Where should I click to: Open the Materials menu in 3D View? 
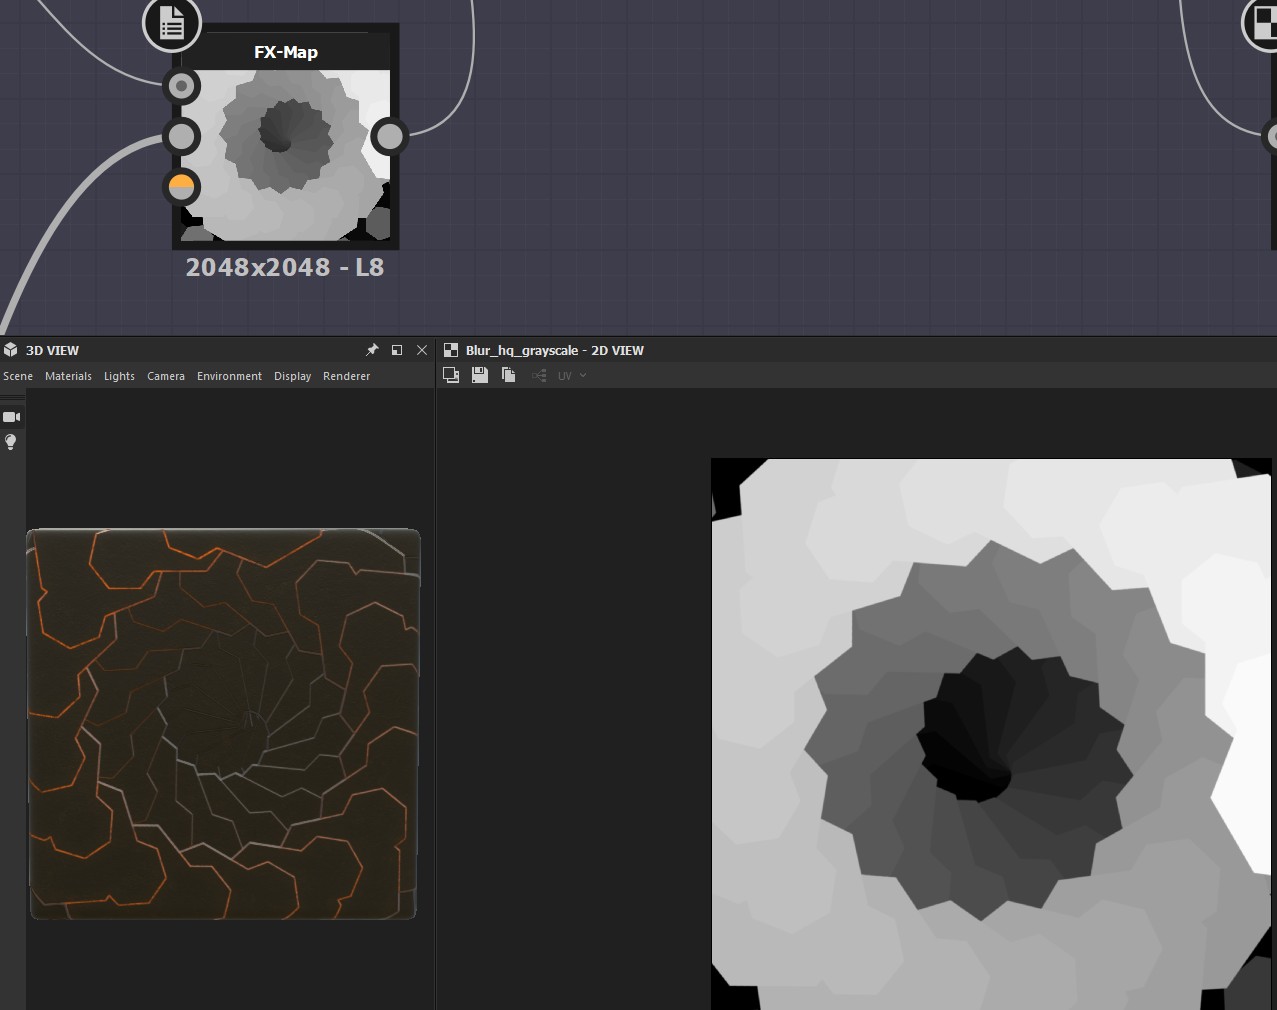click(x=68, y=376)
